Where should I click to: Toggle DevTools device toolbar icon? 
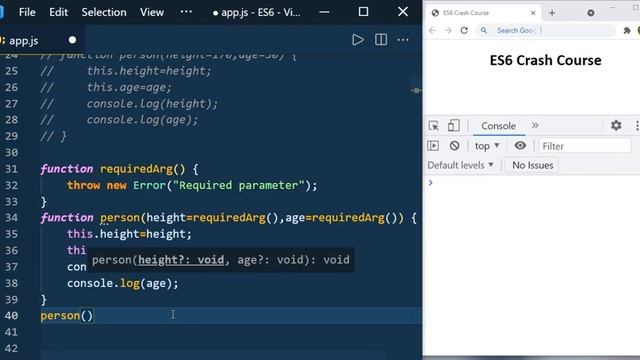453,126
